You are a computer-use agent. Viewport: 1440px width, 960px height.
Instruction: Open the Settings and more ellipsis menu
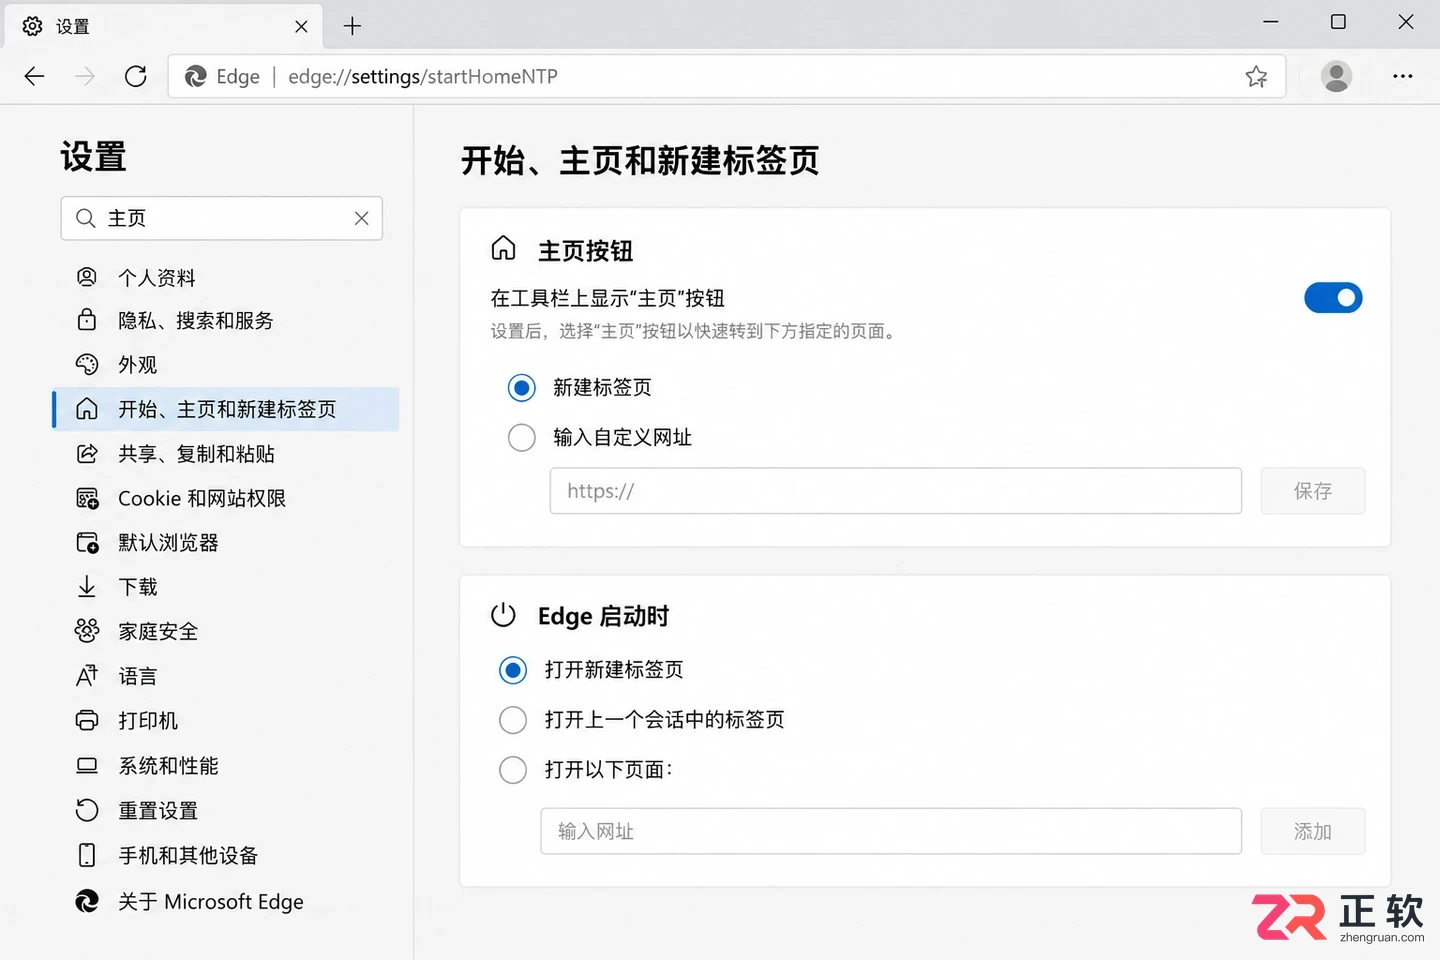[x=1403, y=76]
